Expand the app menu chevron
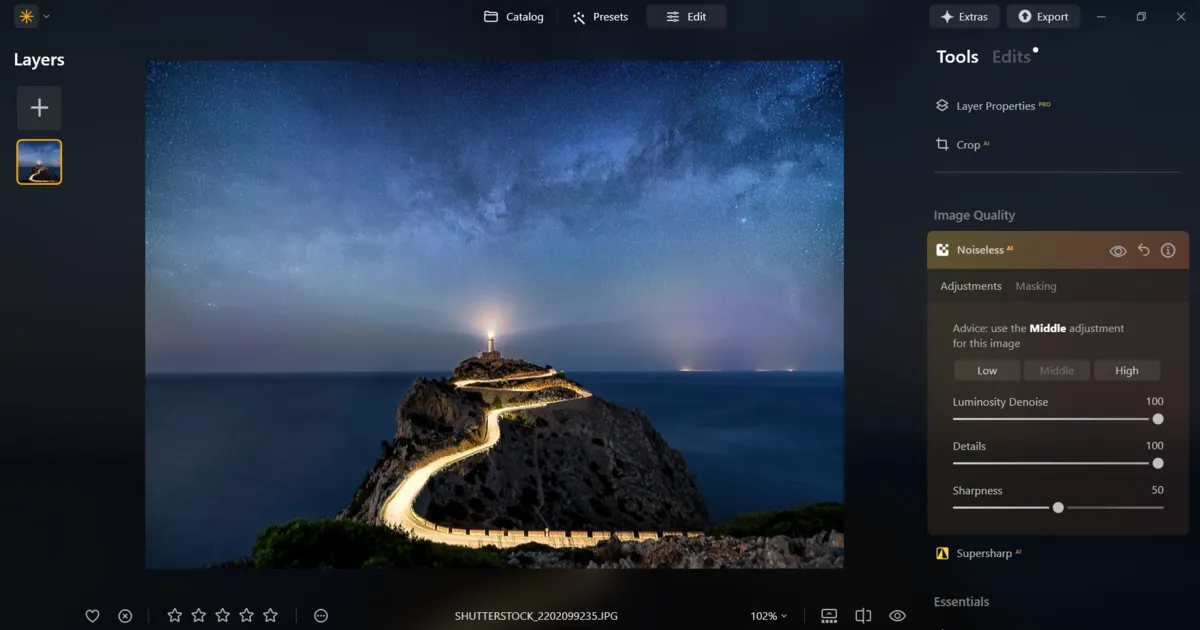Screen dimensions: 1200x630 (x=44, y=16)
